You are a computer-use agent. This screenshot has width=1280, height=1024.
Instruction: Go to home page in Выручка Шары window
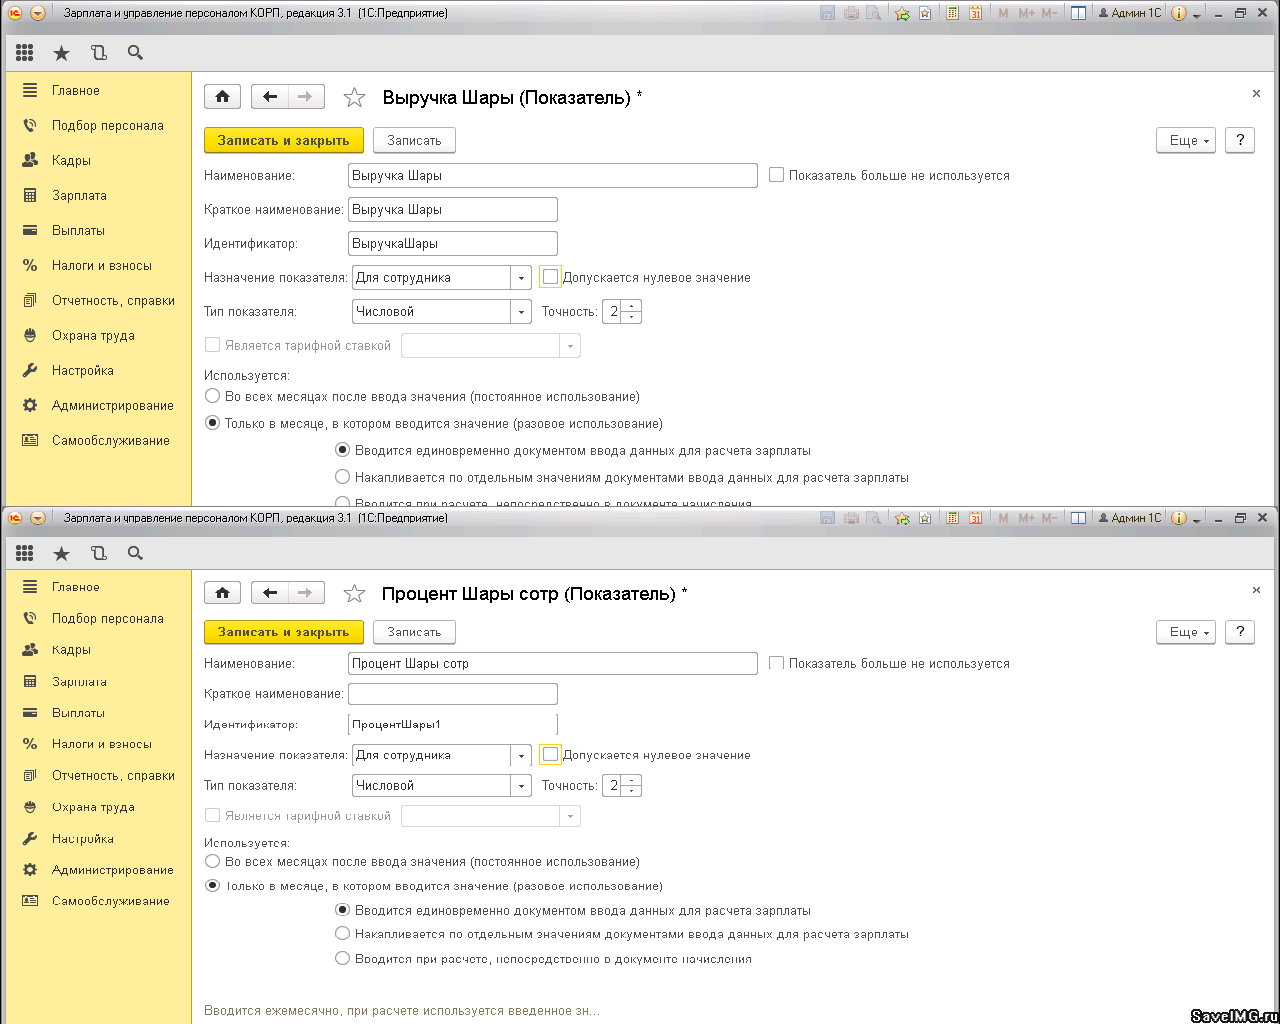(x=222, y=96)
